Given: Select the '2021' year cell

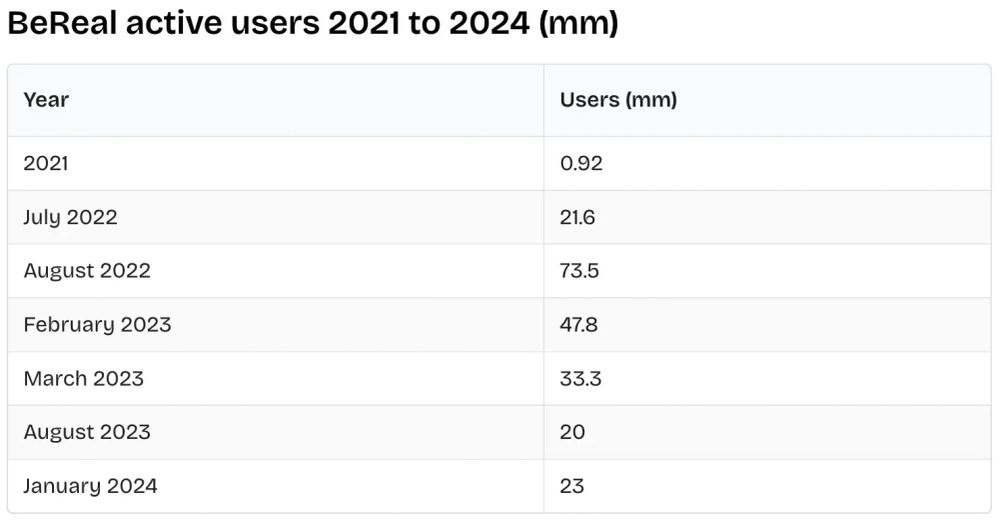Looking at the screenshot, I should 46,163.
